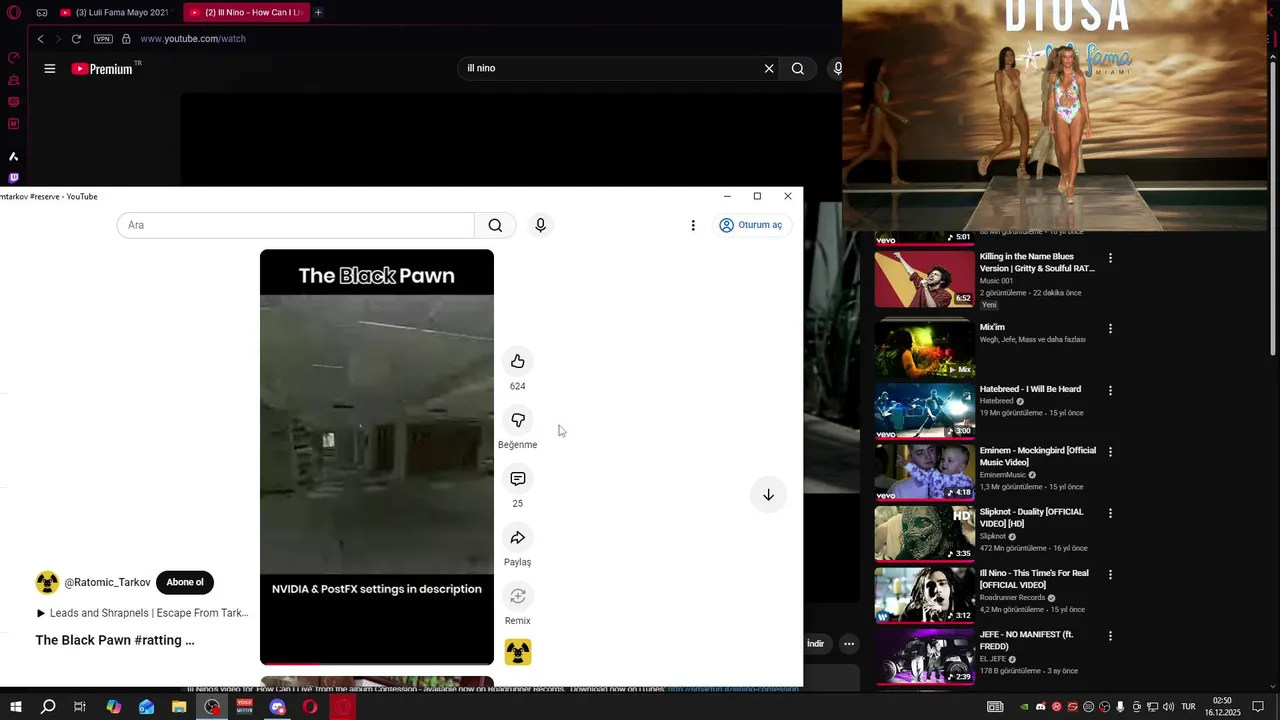
Task: Open options menu for Eminem Mockingbird
Action: (x=1110, y=452)
